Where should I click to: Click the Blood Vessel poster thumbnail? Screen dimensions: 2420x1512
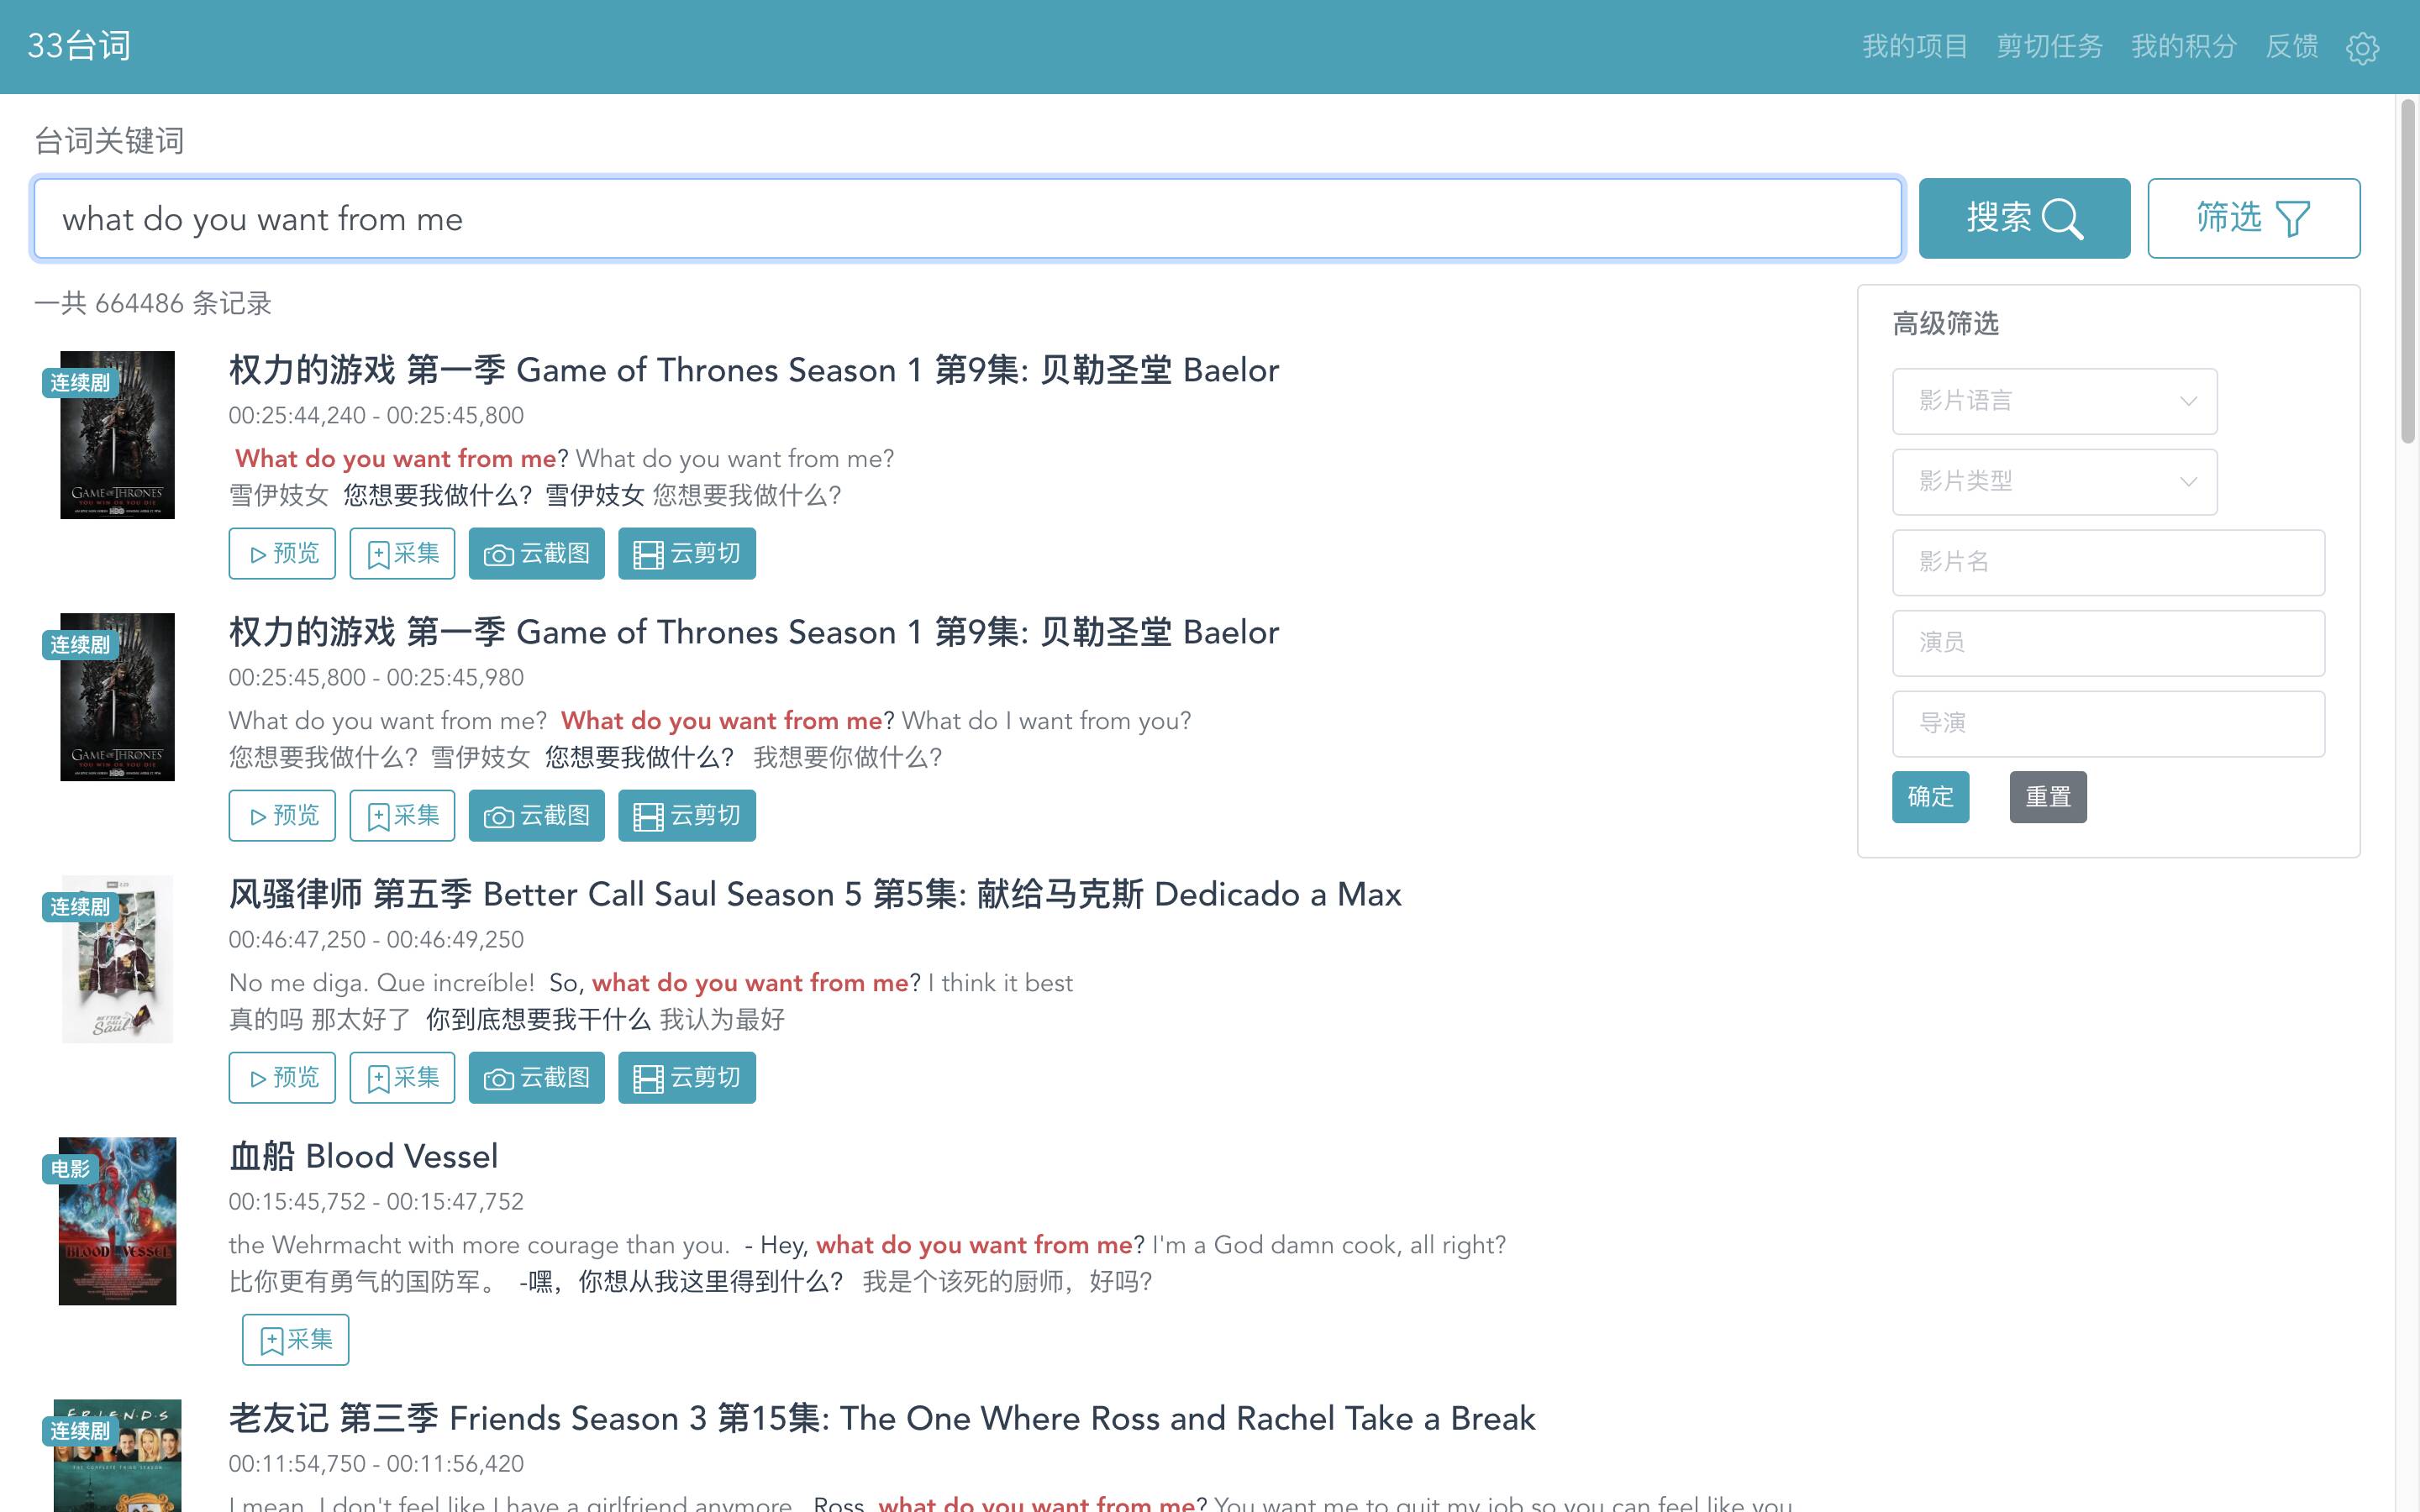tap(117, 1220)
